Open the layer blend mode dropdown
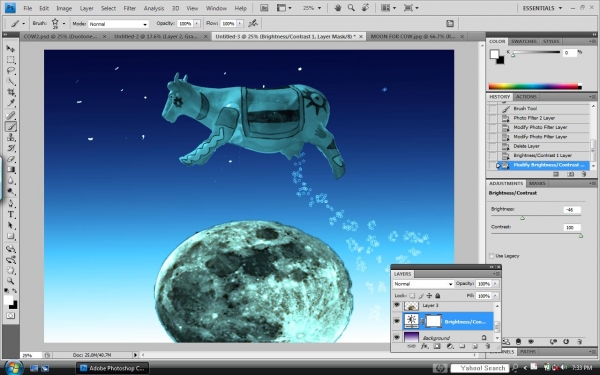Viewport: 600px width, 375px height. point(423,284)
